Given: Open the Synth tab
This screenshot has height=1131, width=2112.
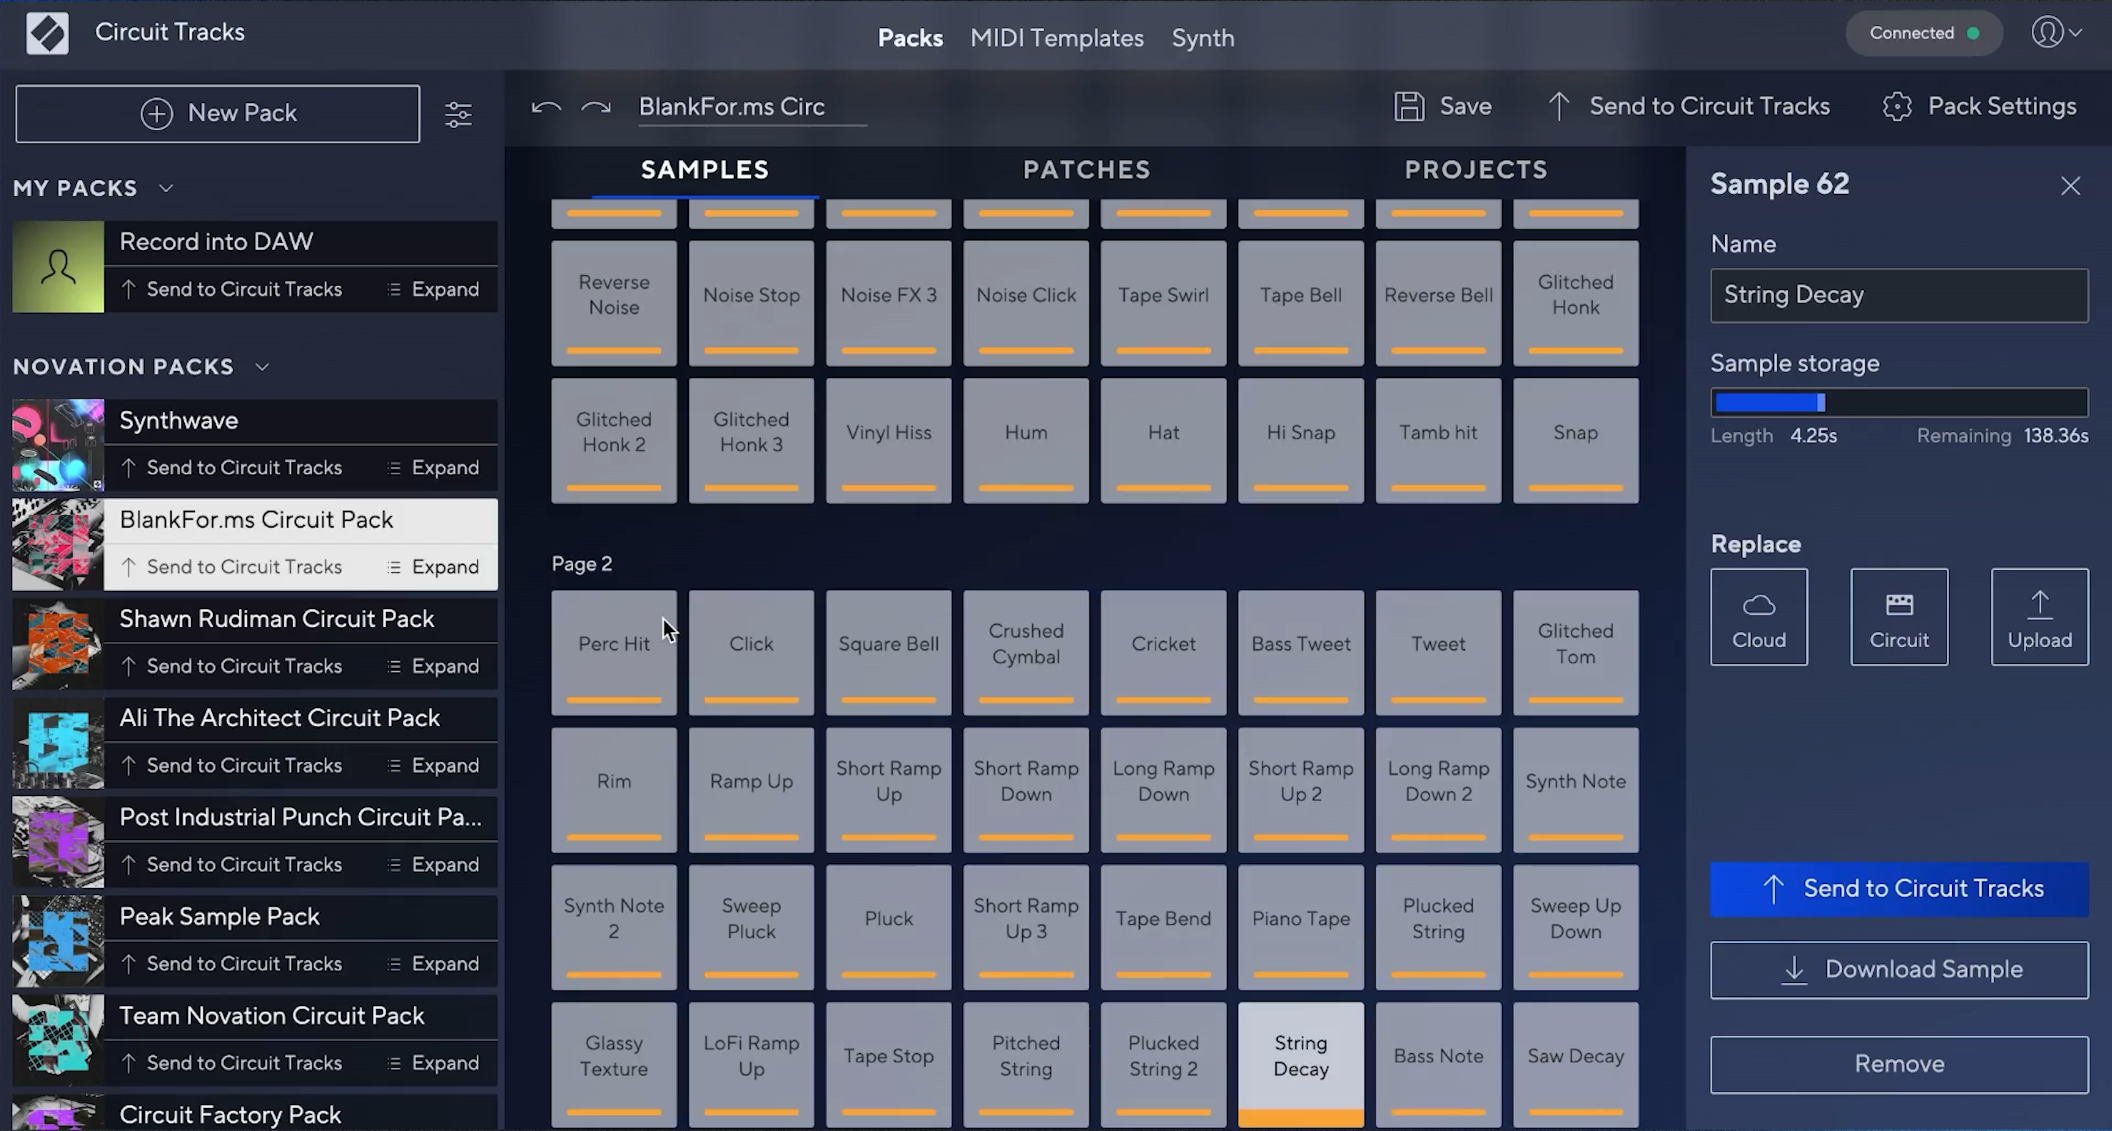Looking at the screenshot, I should (1203, 38).
